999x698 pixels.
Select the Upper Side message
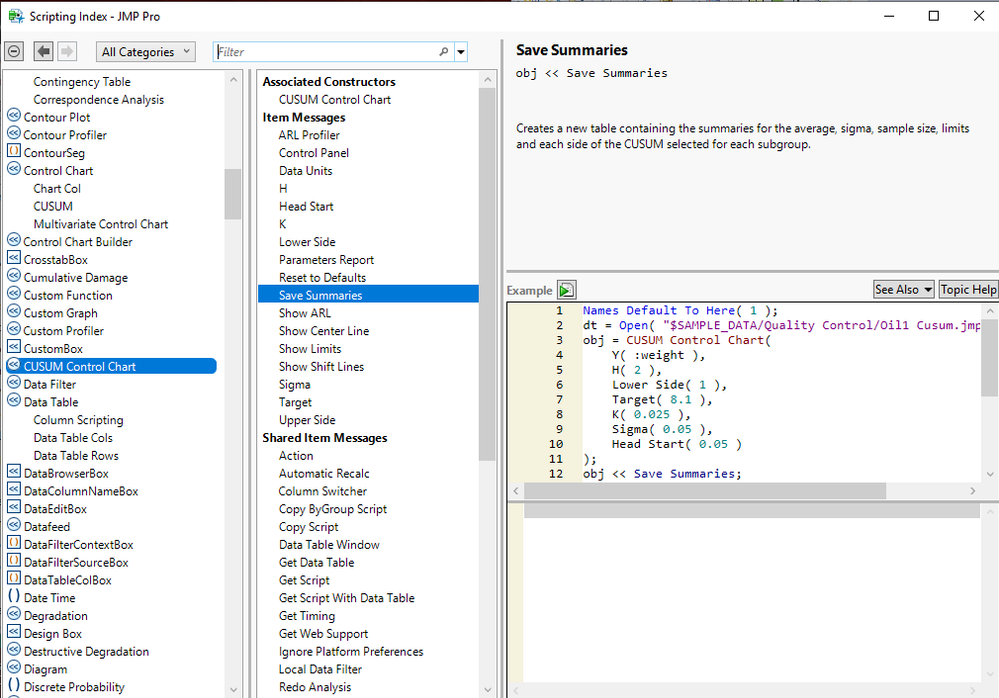pos(307,420)
